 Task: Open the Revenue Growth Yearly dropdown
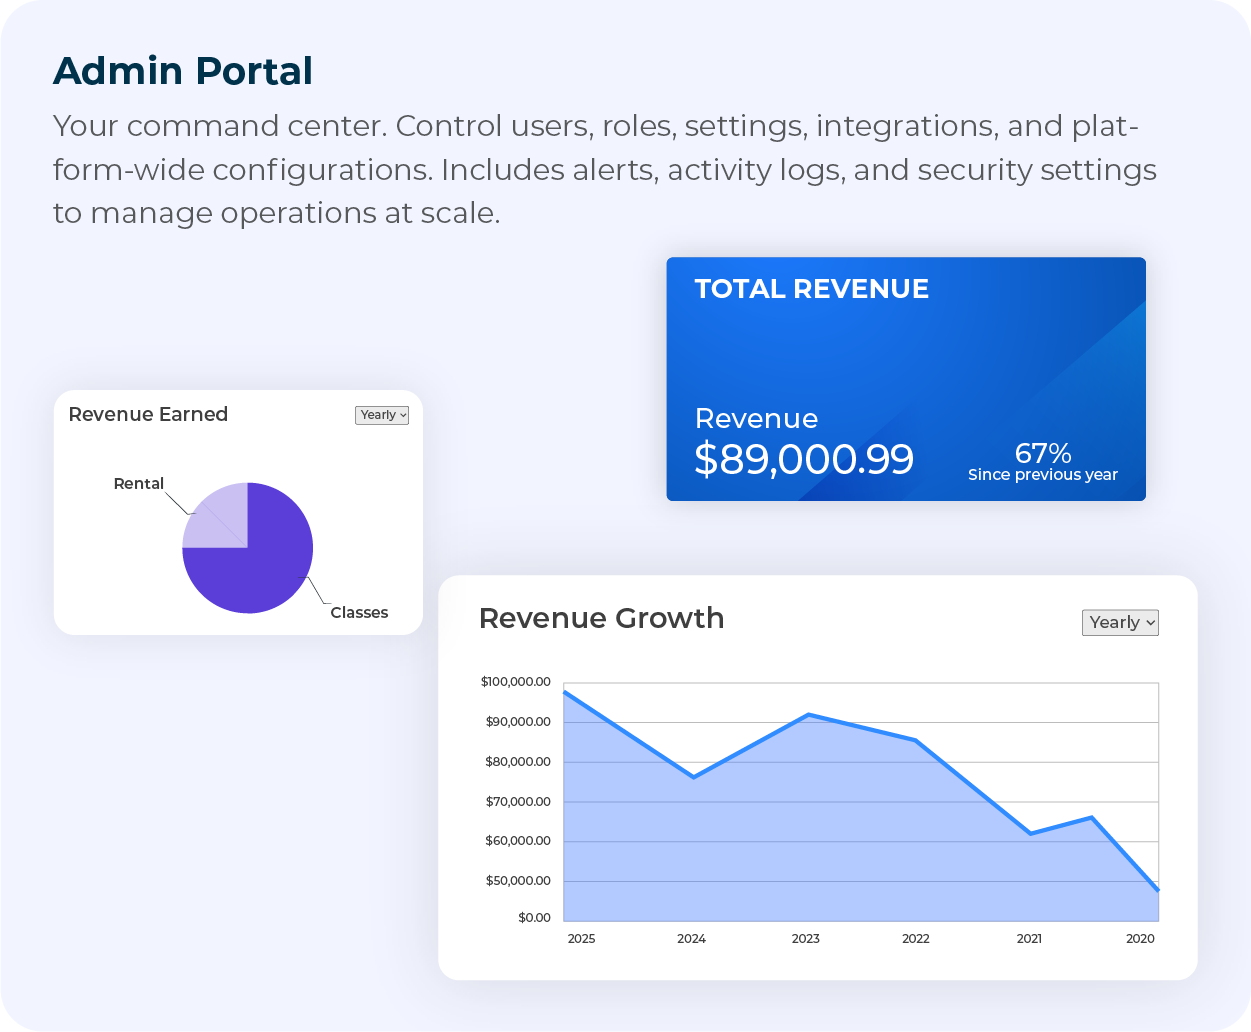click(x=1120, y=623)
